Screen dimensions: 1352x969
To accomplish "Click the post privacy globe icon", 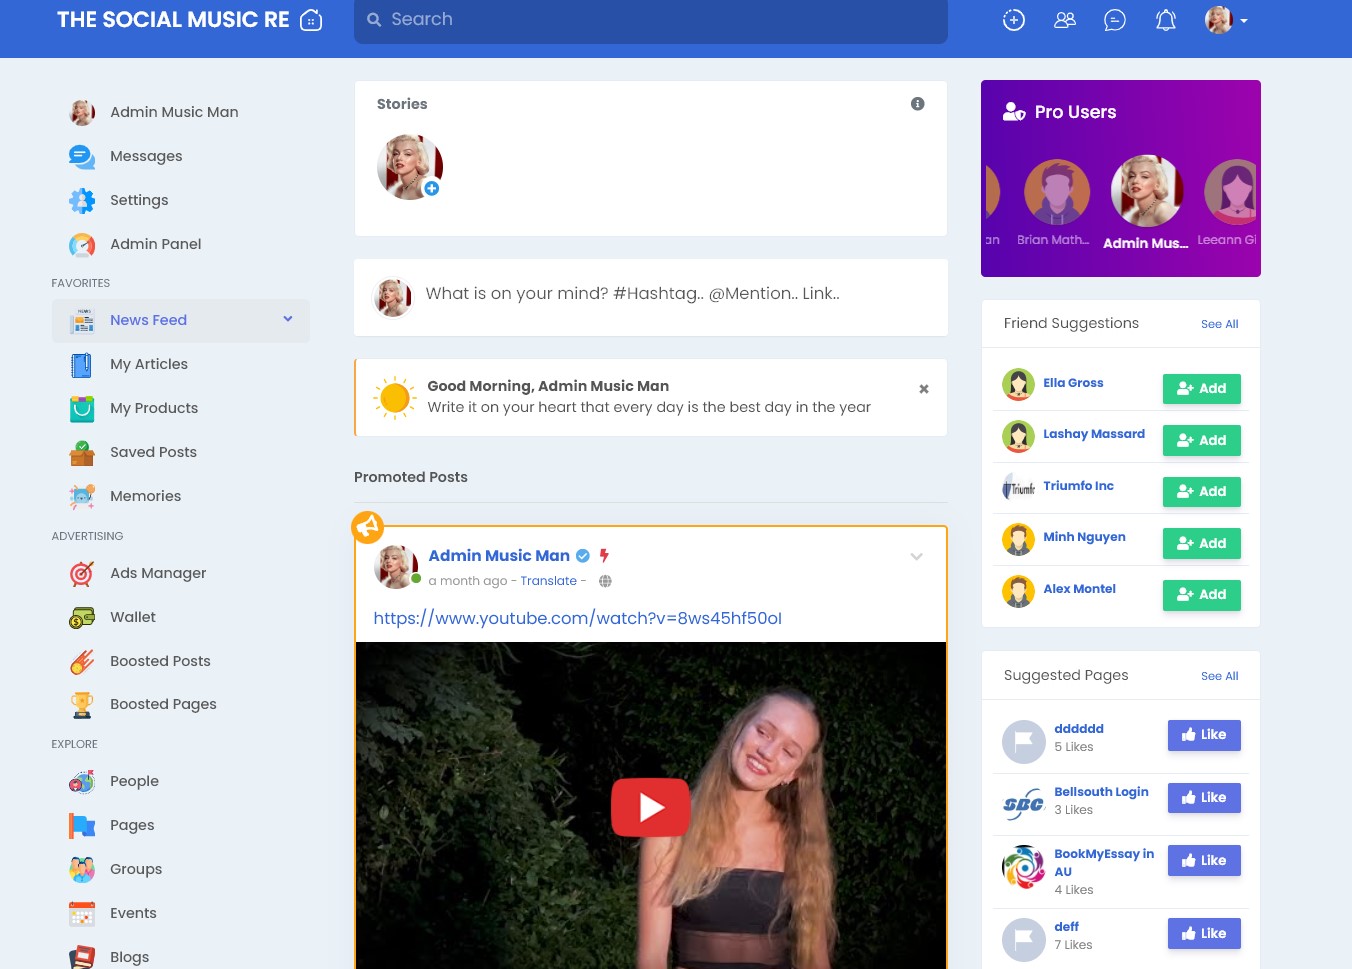I will click(605, 581).
